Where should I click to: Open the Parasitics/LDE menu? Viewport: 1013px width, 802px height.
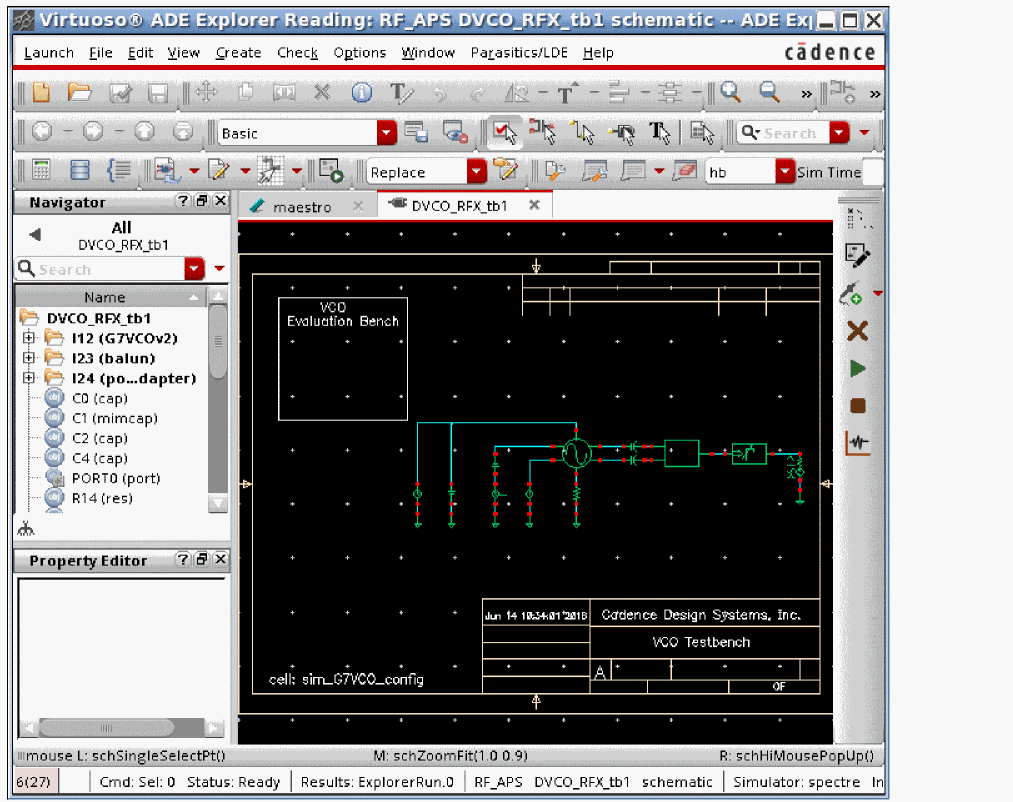click(x=519, y=53)
